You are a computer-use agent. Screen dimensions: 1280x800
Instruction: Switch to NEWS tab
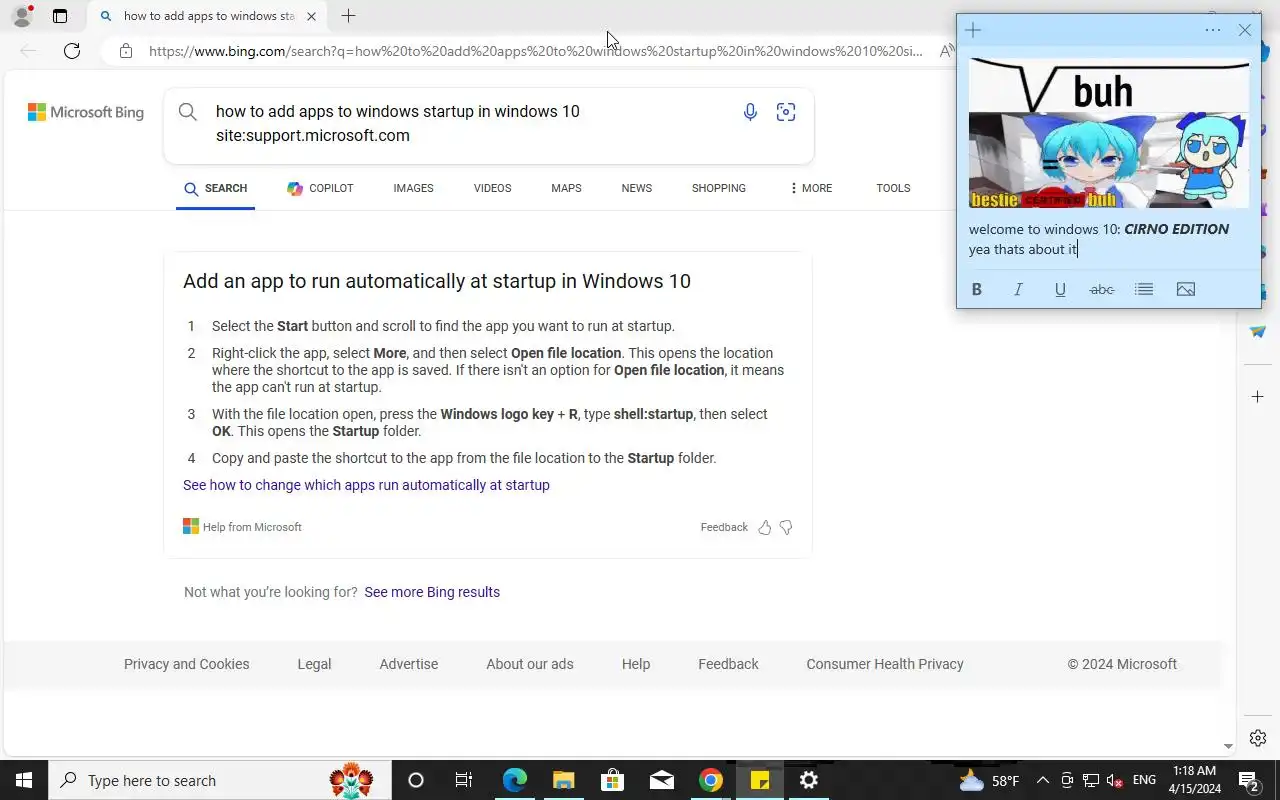coord(636,188)
